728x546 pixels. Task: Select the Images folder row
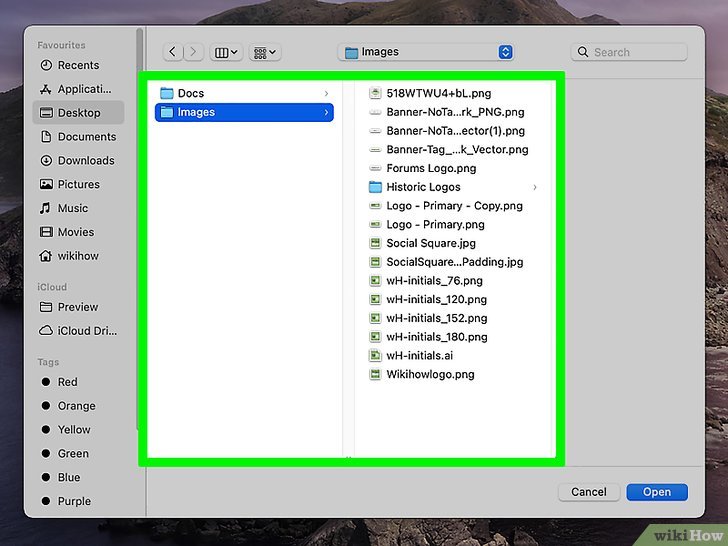[x=244, y=112]
